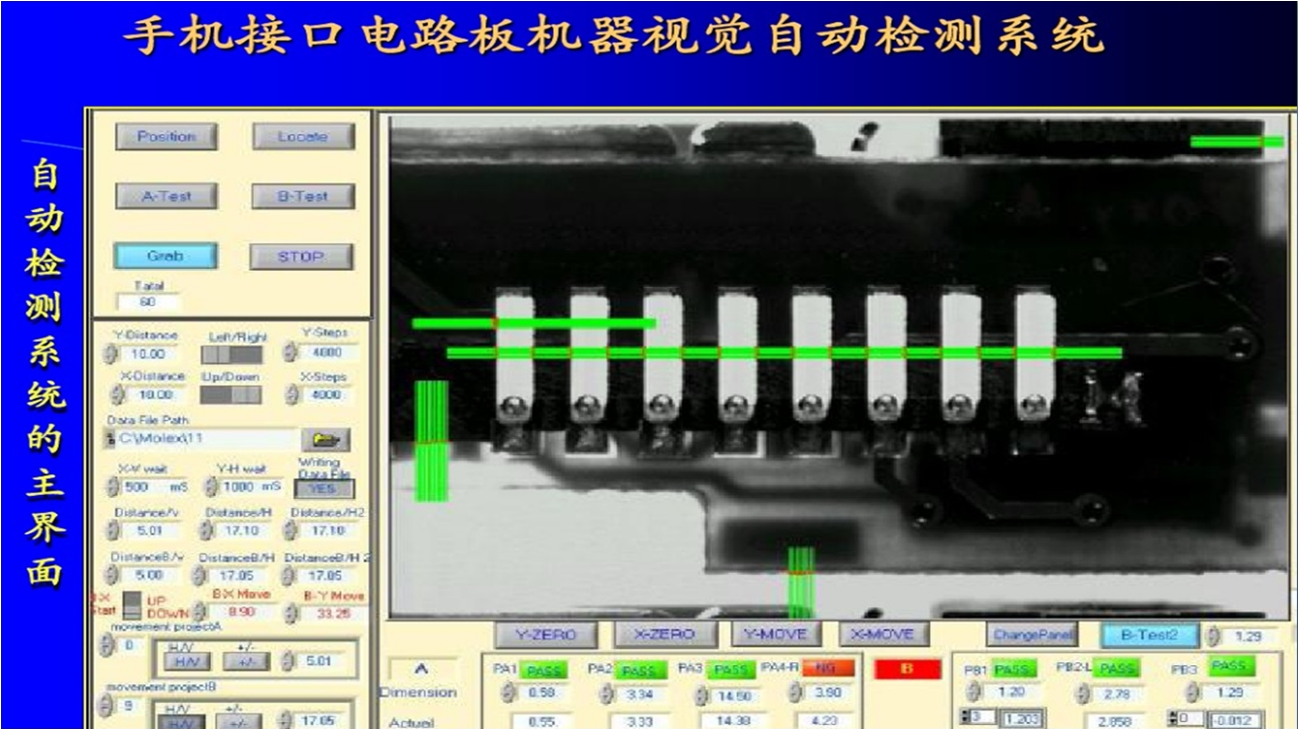Select the B-Test2 button

tap(1149, 634)
